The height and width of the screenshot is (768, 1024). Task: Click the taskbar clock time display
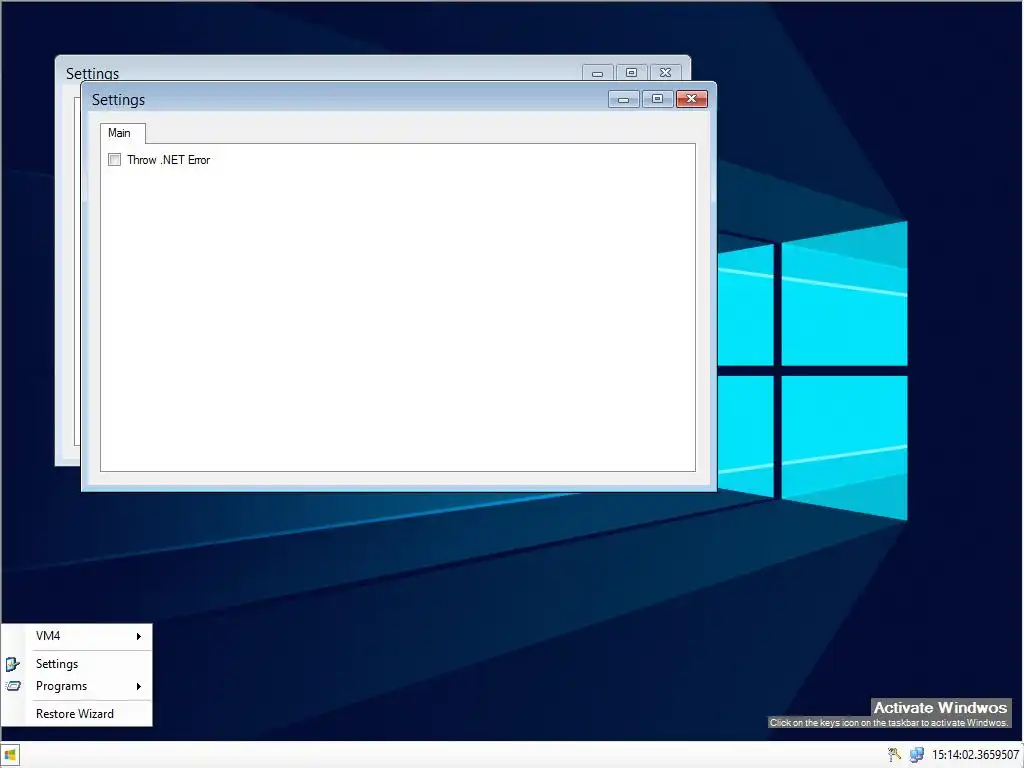975,755
